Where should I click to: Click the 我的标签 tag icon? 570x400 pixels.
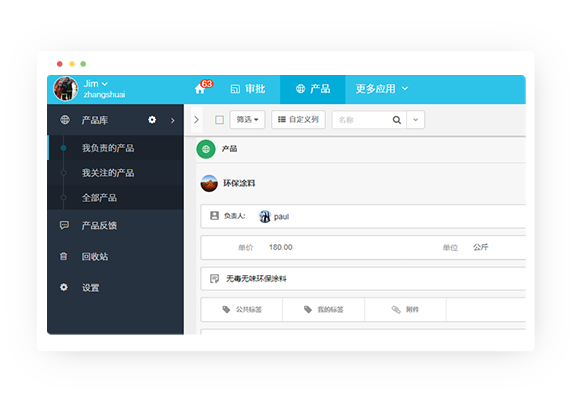[308, 309]
